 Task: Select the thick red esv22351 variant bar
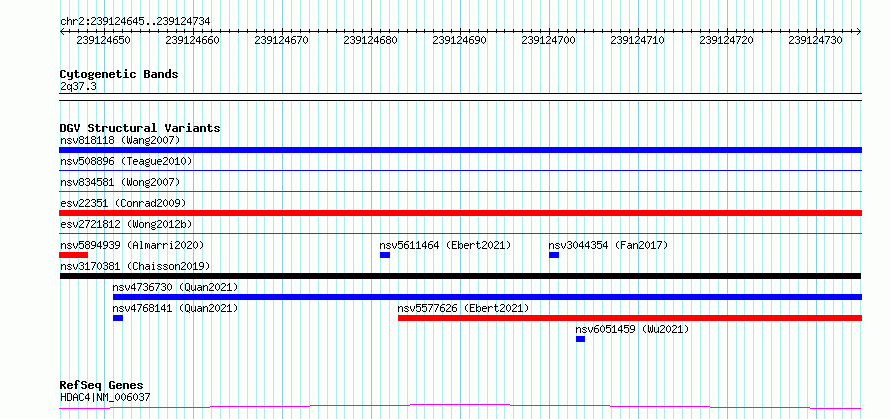click(460, 213)
